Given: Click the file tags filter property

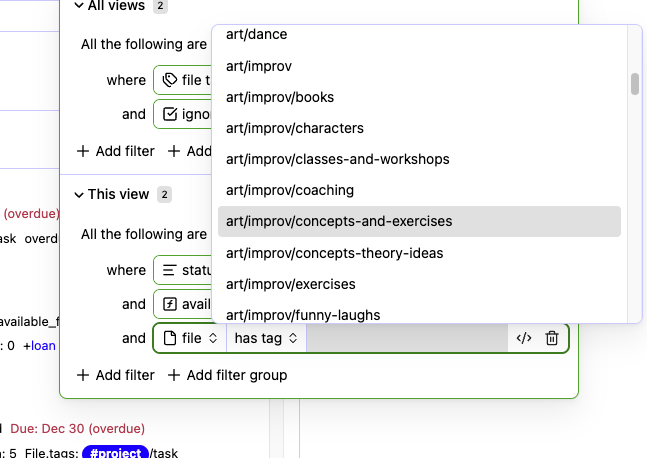Looking at the screenshot, I should pos(184,80).
